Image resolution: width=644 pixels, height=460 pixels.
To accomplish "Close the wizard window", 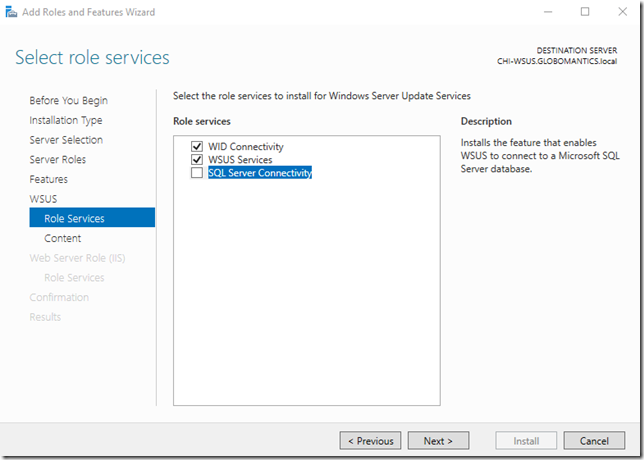I will tap(623, 12).
